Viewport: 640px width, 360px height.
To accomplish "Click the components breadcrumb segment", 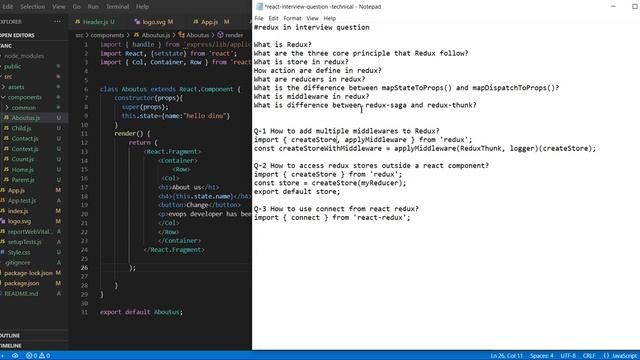I will [x=107, y=36].
